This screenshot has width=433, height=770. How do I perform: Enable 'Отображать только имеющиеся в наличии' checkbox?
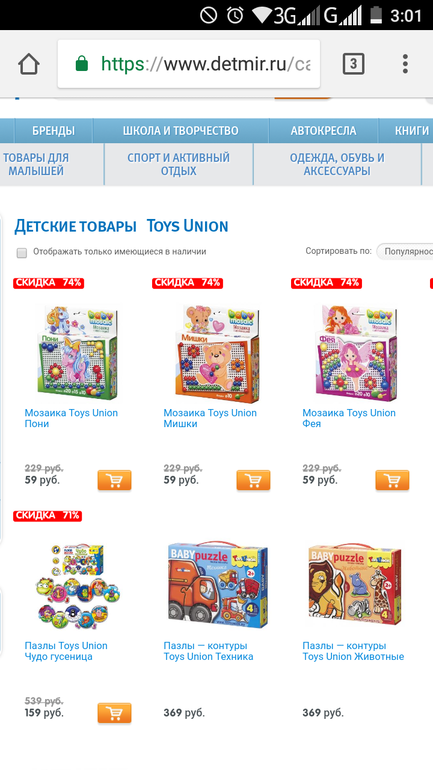22,252
